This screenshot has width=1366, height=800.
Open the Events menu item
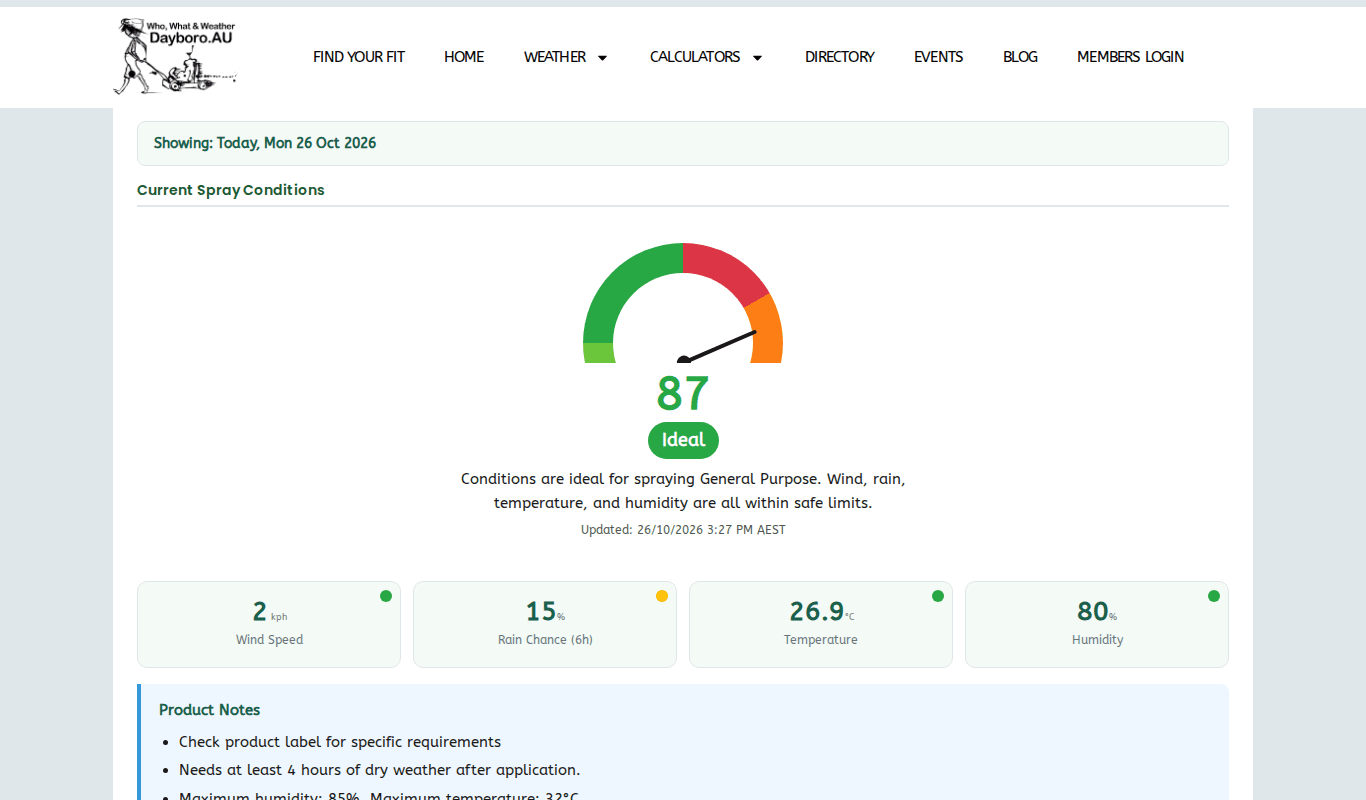click(x=939, y=57)
